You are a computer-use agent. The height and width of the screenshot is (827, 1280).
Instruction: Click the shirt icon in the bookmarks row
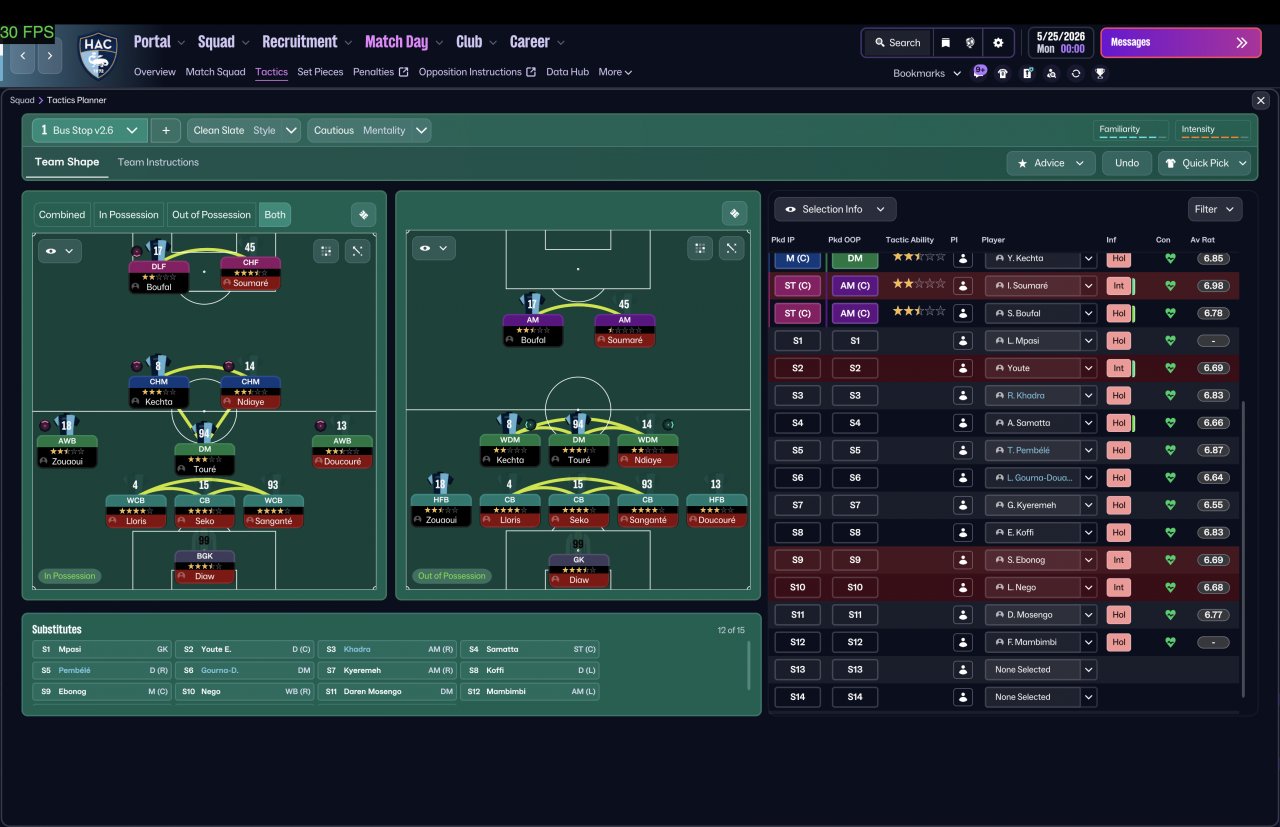coord(1003,73)
